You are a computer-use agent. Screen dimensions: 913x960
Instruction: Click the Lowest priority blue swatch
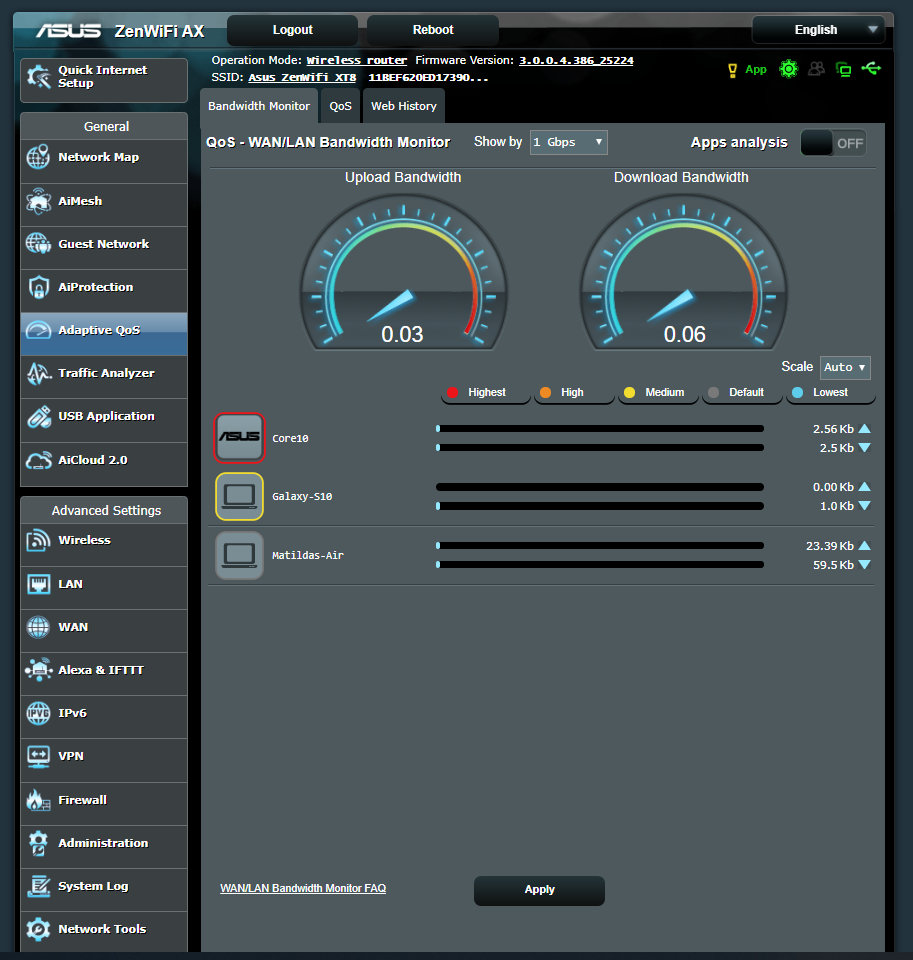pyautogui.click(x=797, y=392)
